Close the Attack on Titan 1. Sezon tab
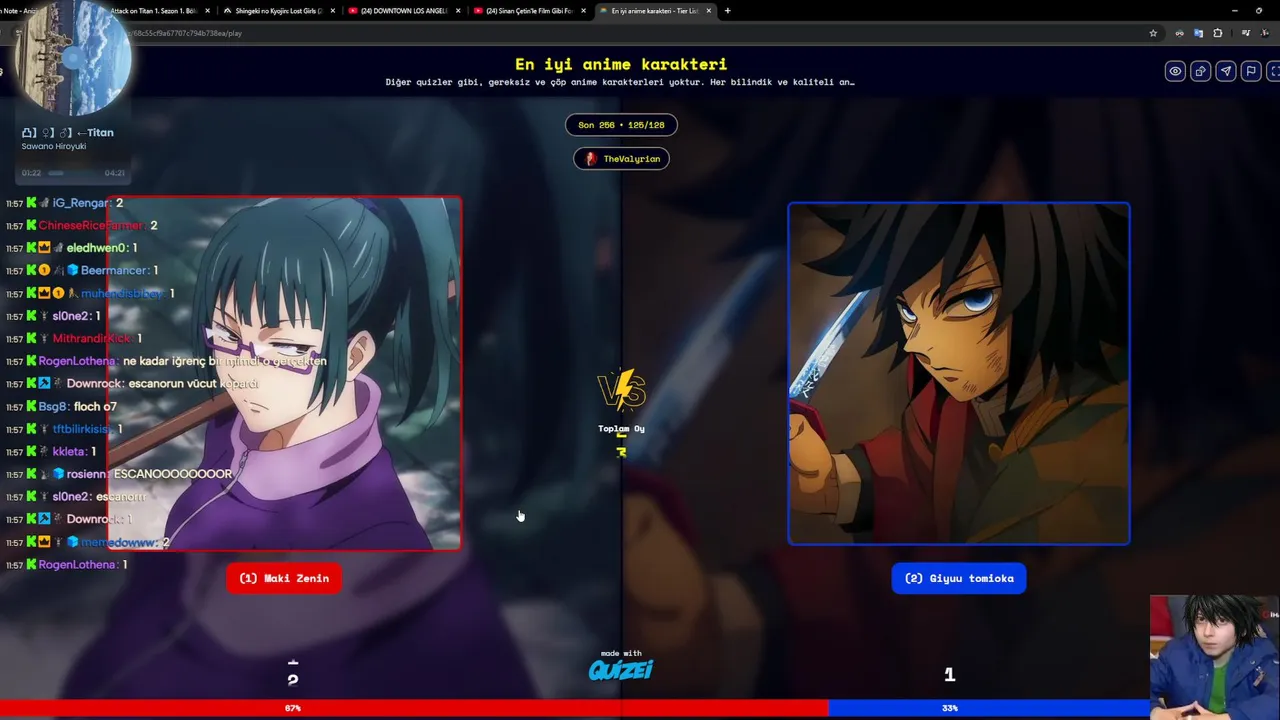 click(x=208, y=11)
